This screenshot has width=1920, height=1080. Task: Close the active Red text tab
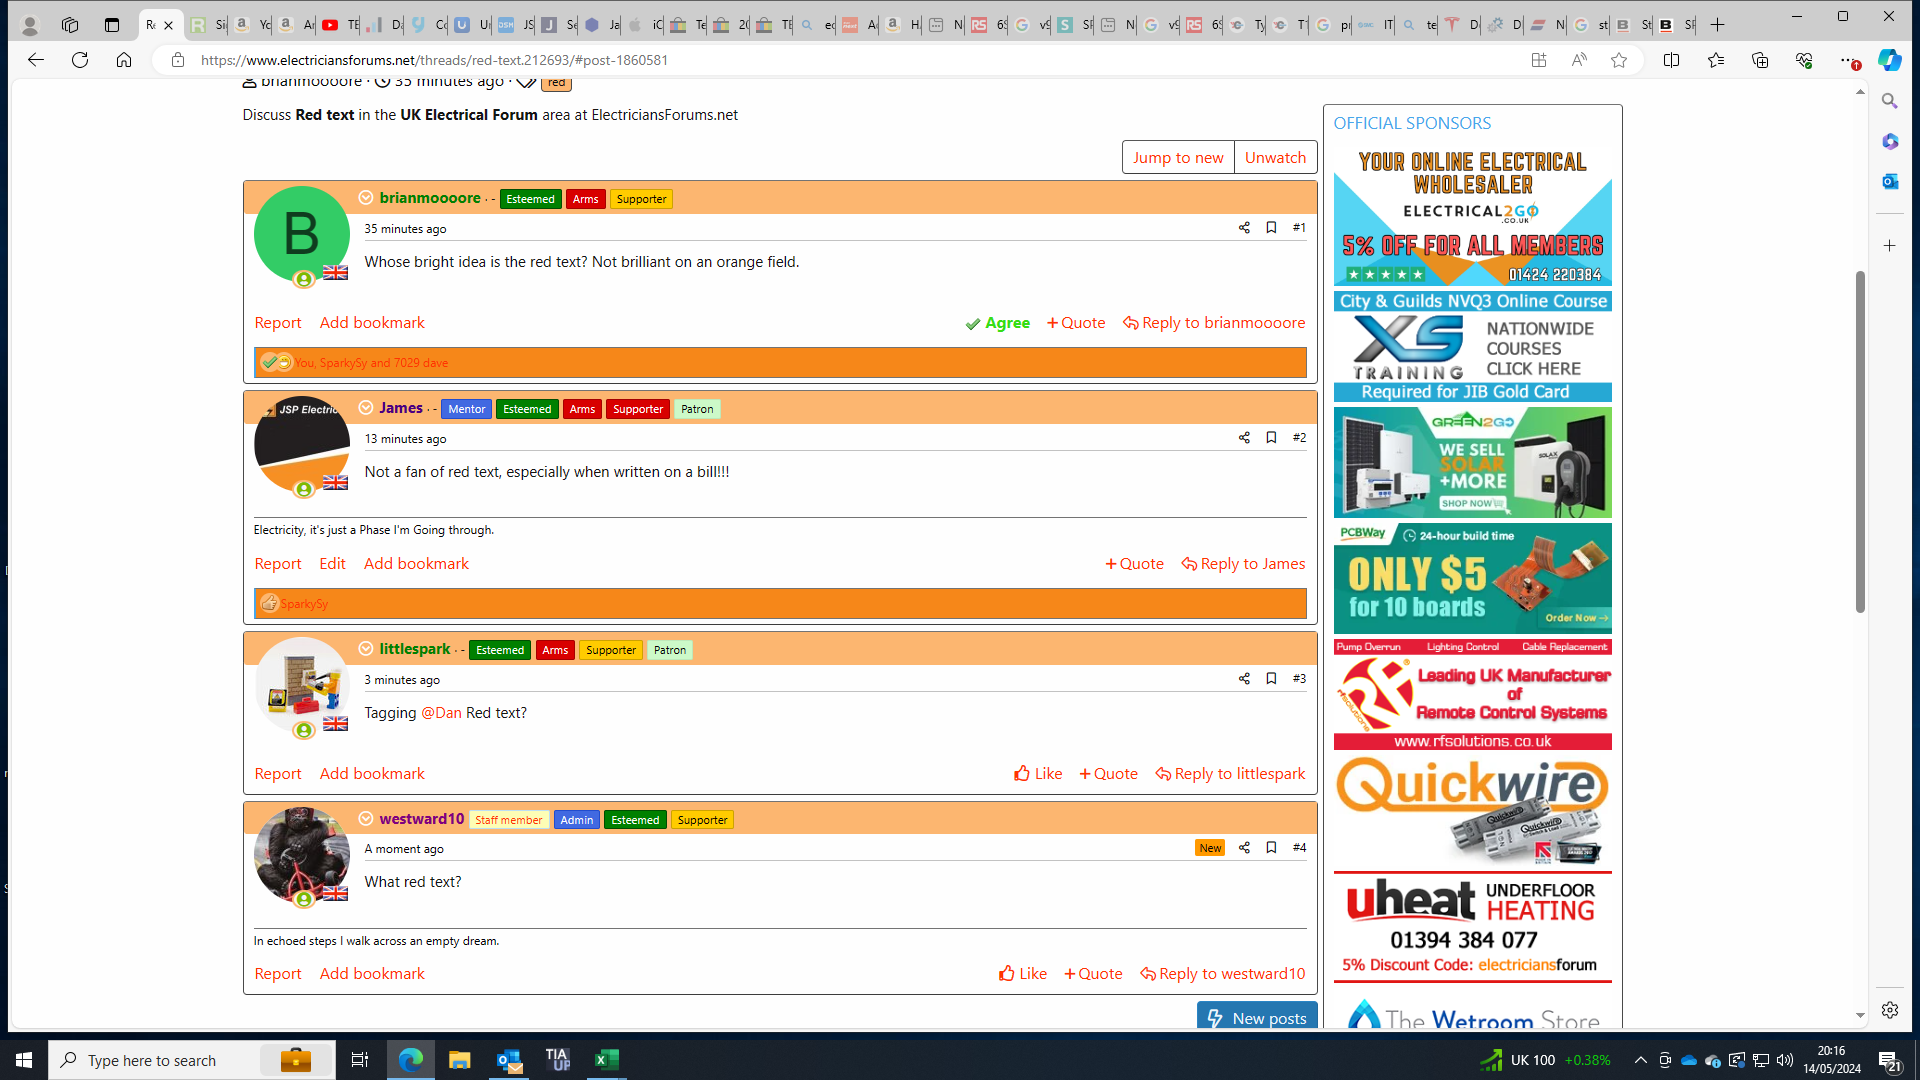pyautogui.click(x=168, y=25)
